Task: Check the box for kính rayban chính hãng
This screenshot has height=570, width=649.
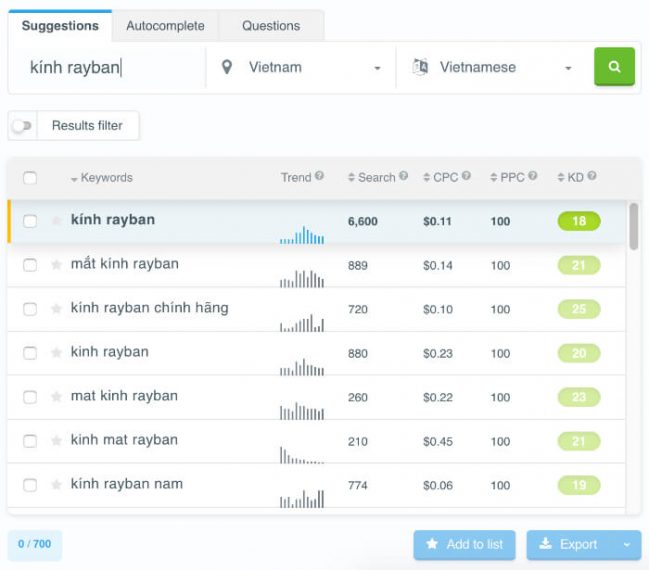Action: pyautogui.click(x=30, y=309)
